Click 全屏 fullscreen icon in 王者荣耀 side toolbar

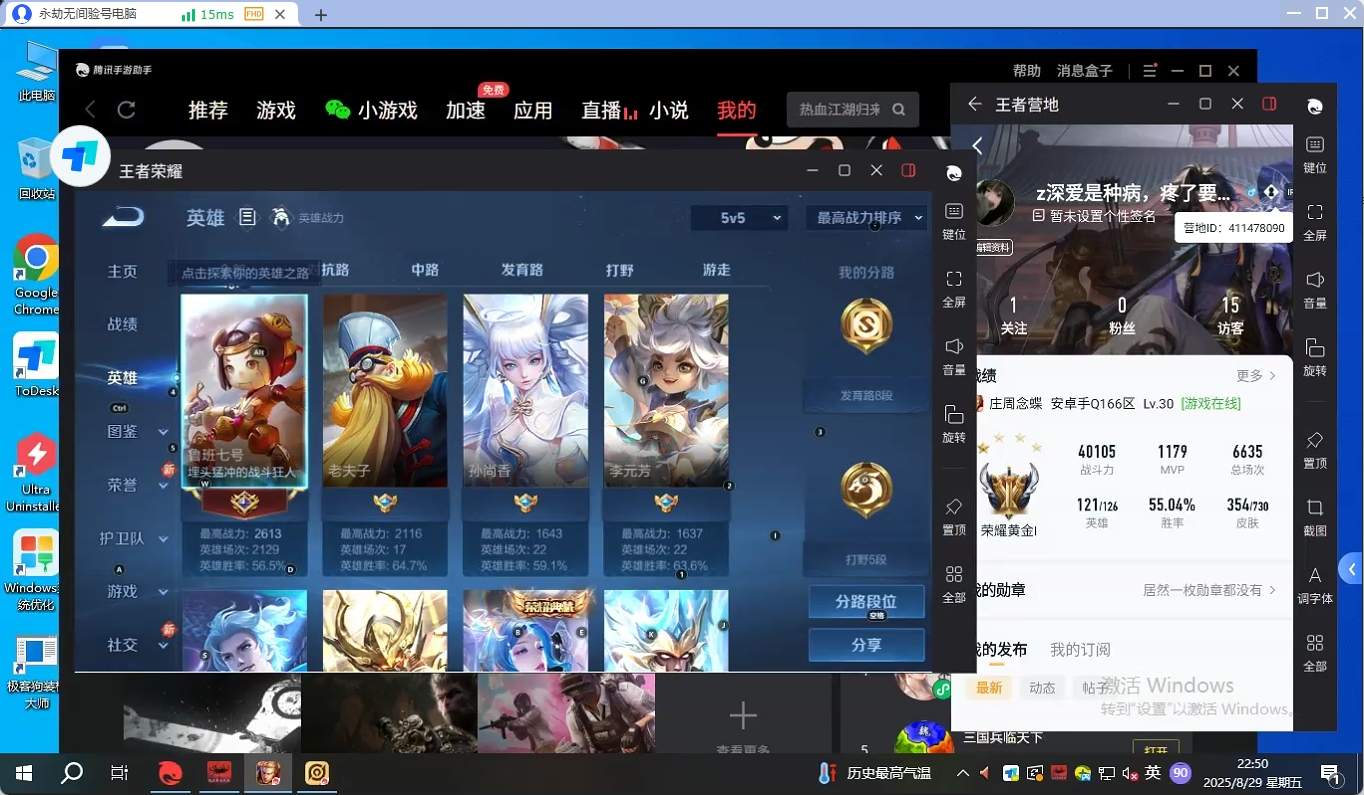coord(954,278)
